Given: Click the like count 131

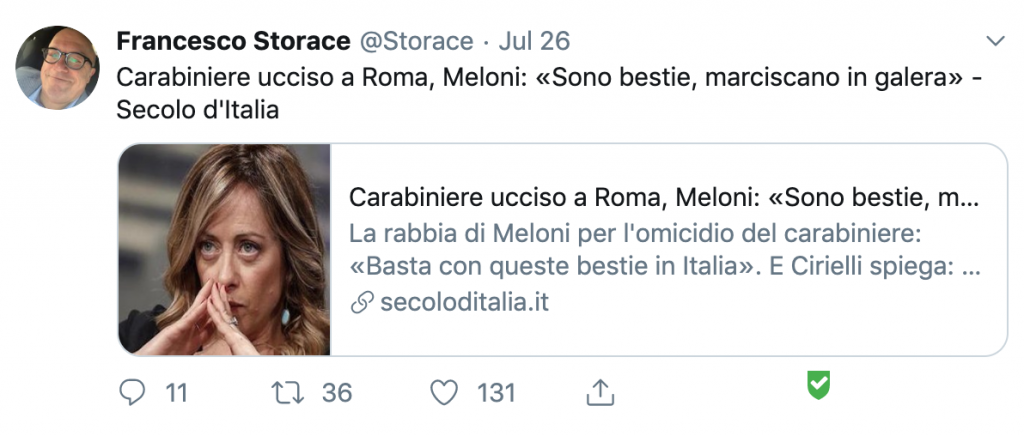Looking at the screenshot, I should [x=496, y=393].
